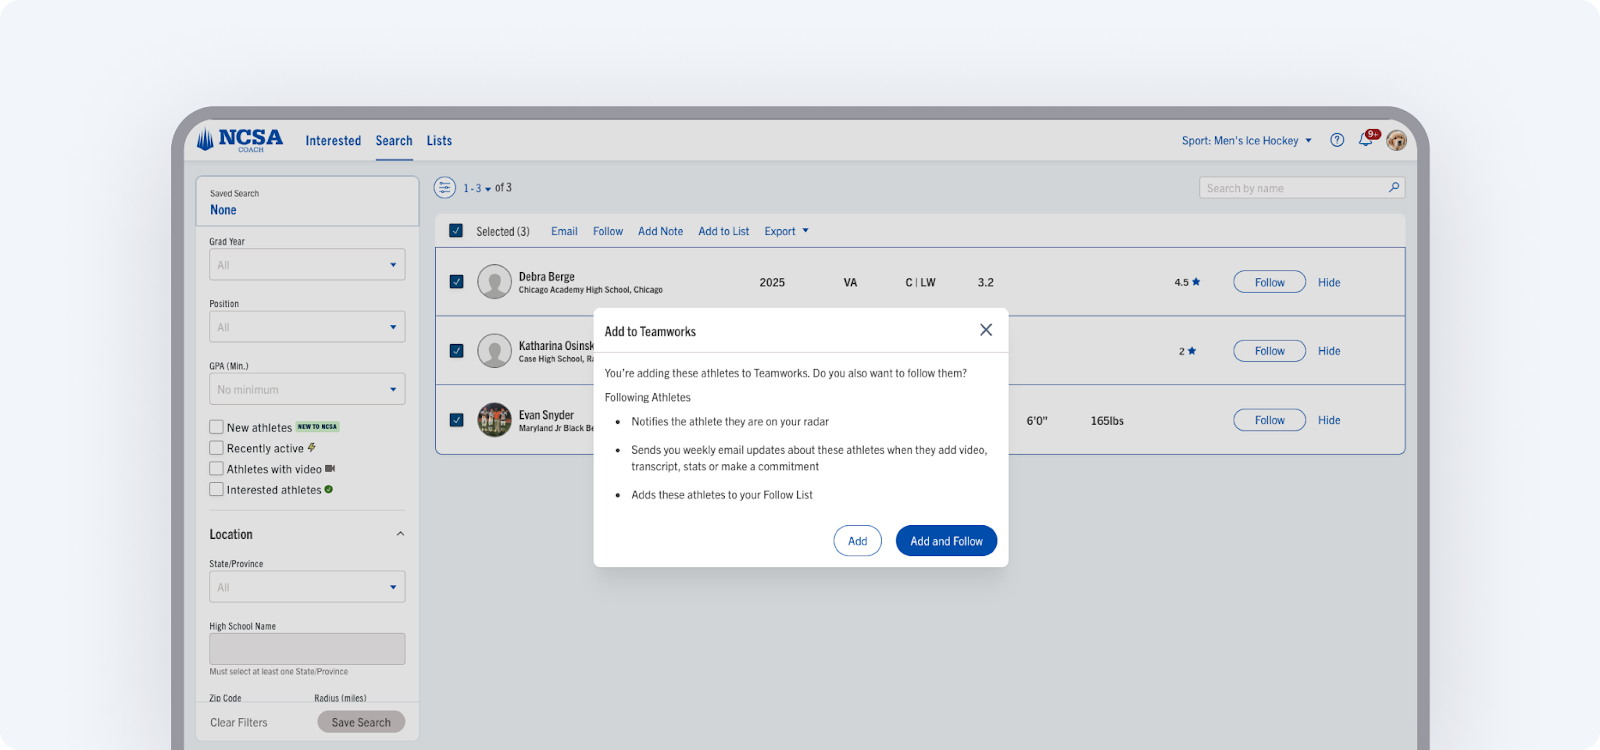Open the notifications bell
The width and height of the screenshot is (1600, 750).
tap(1366, 140)
